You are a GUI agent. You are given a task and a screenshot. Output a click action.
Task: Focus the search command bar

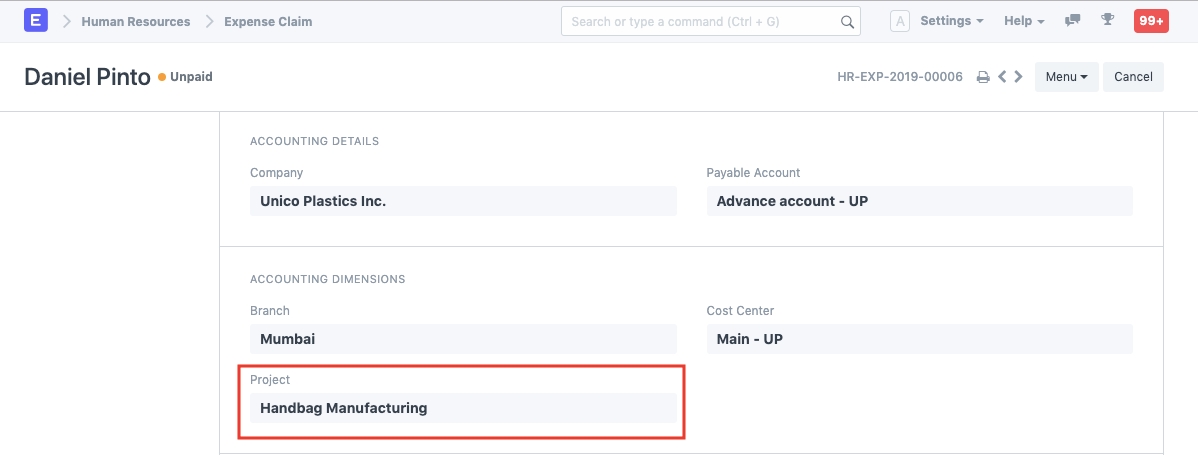700,22
